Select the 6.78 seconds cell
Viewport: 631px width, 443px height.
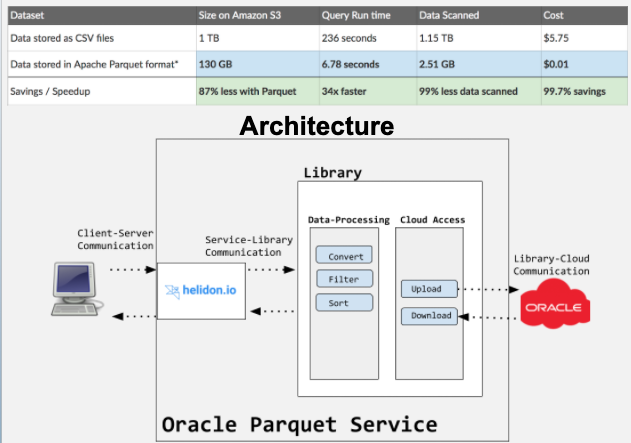368,64
